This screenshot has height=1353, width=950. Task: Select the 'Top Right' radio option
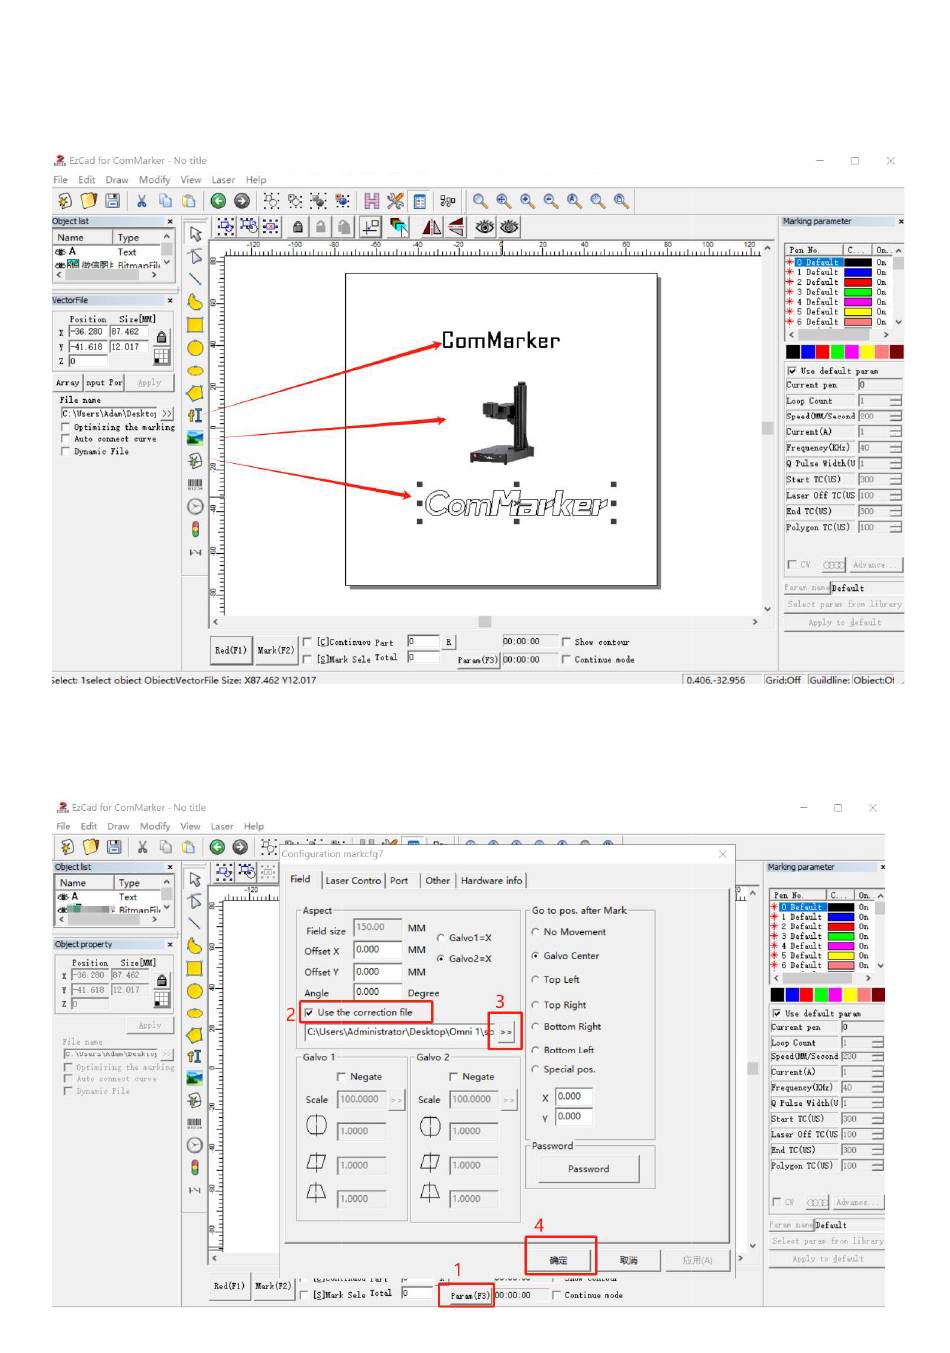536,1005
